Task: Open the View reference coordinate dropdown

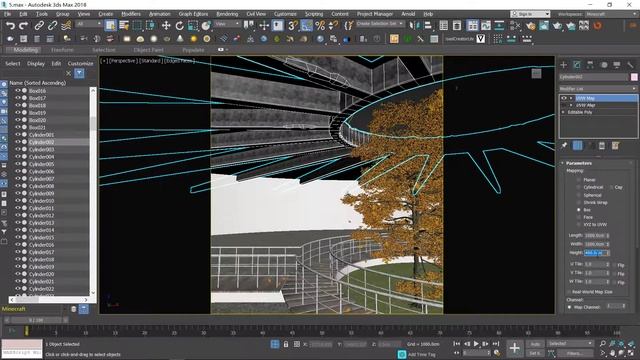Action: click(x=227, y=24)
